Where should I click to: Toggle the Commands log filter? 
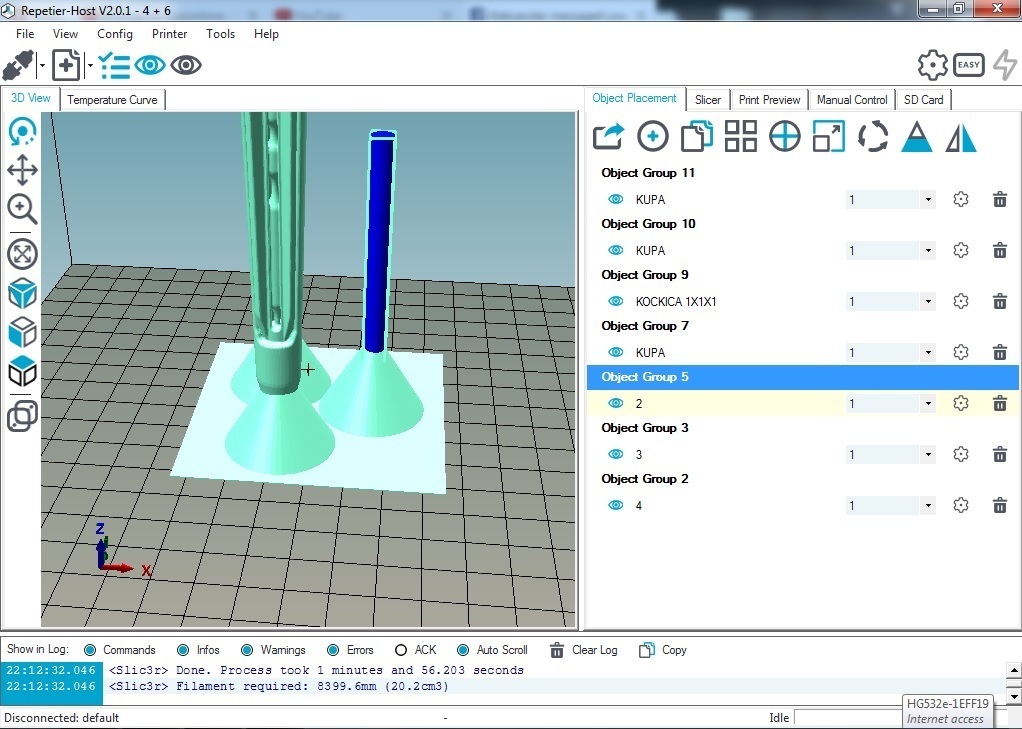[91, 650]
